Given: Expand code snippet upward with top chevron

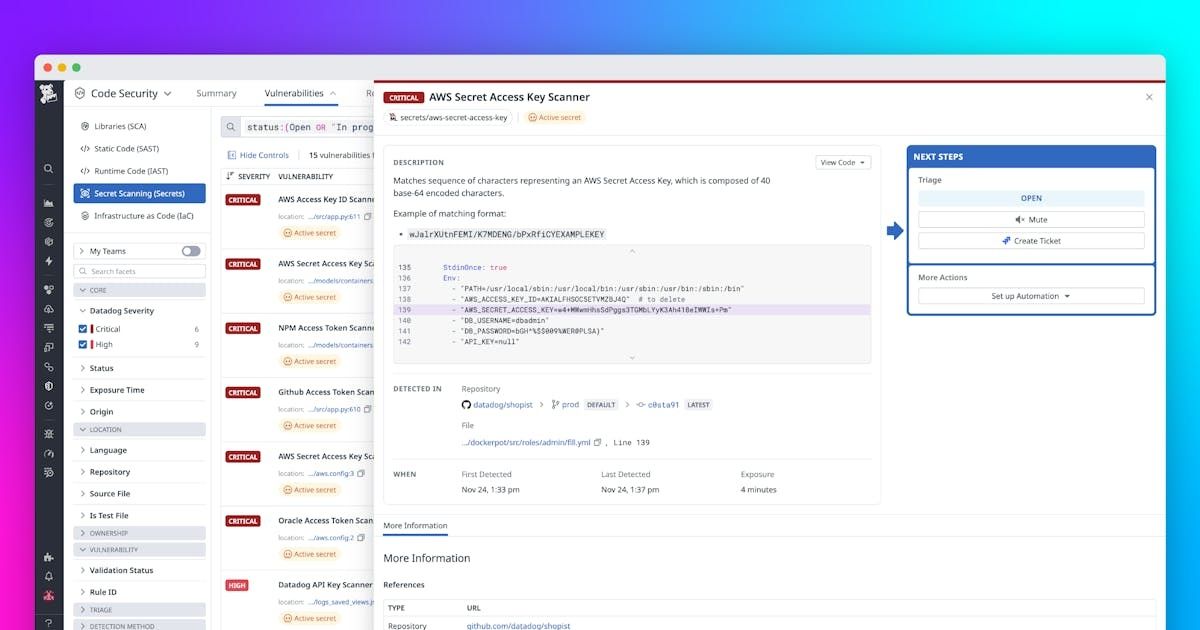Looking at the screenshot, I should pos(631,251).
